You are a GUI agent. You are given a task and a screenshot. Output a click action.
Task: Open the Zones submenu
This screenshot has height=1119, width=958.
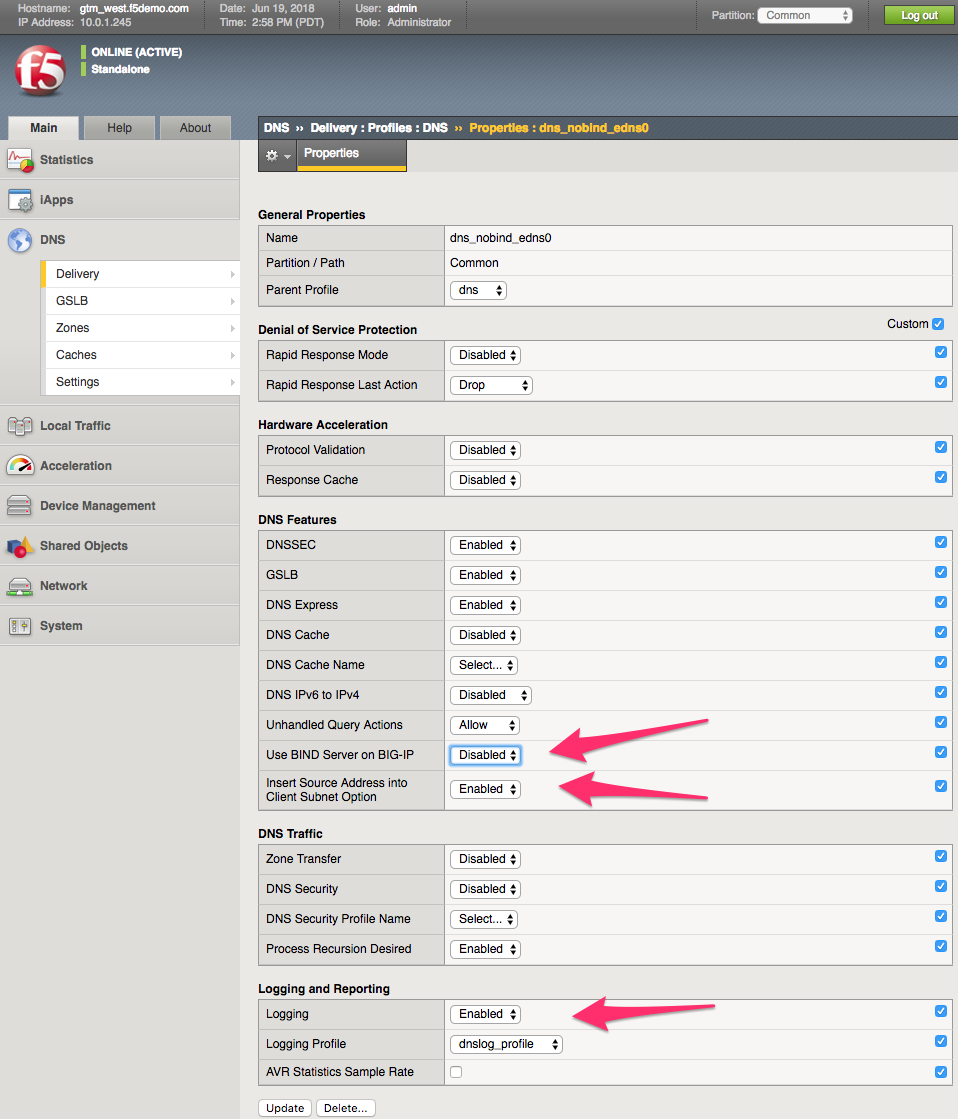pyautogui.click(x=141, y=328)
